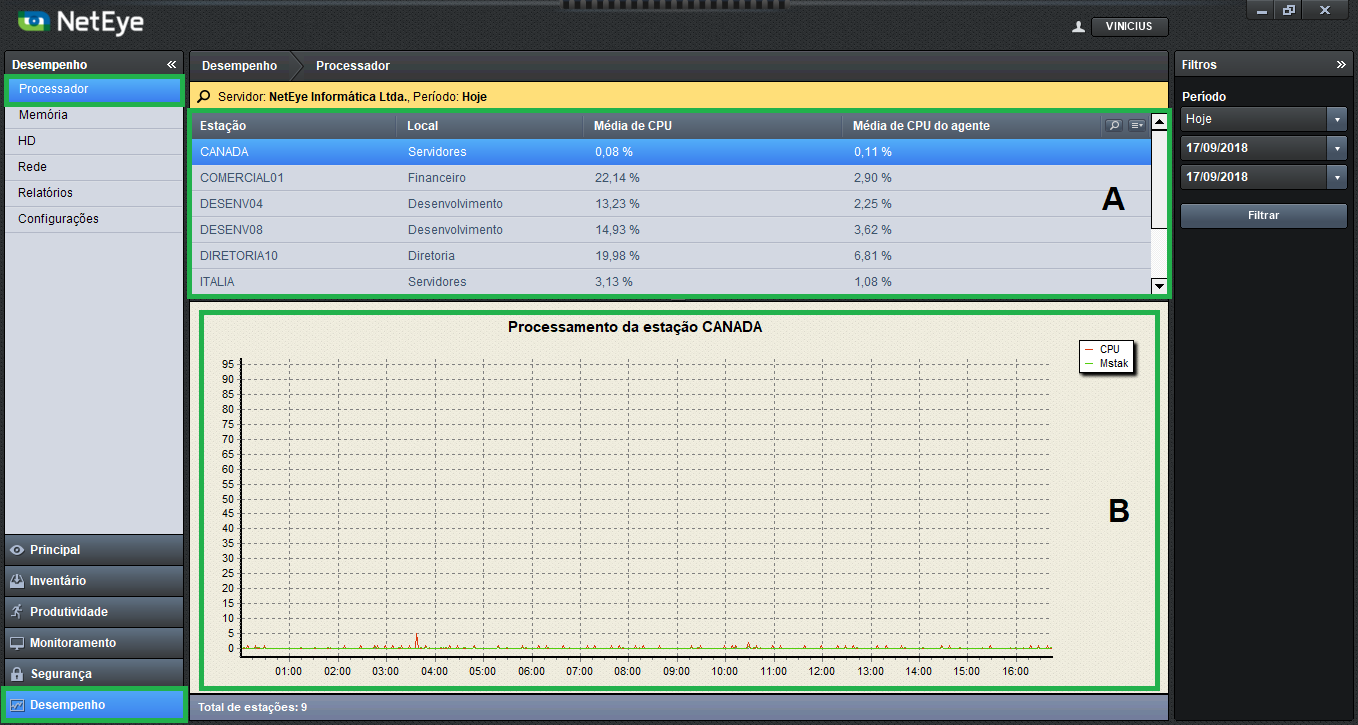Image resolution: width=1358 pixels, height=725 pixels.
Task: Click the Inventário tray icon
Action: [x=17, y=581]
